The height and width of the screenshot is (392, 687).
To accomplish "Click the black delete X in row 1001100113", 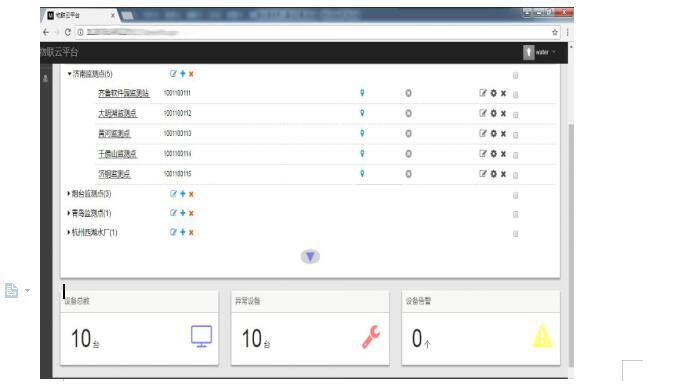I will (x=503, y=134).
